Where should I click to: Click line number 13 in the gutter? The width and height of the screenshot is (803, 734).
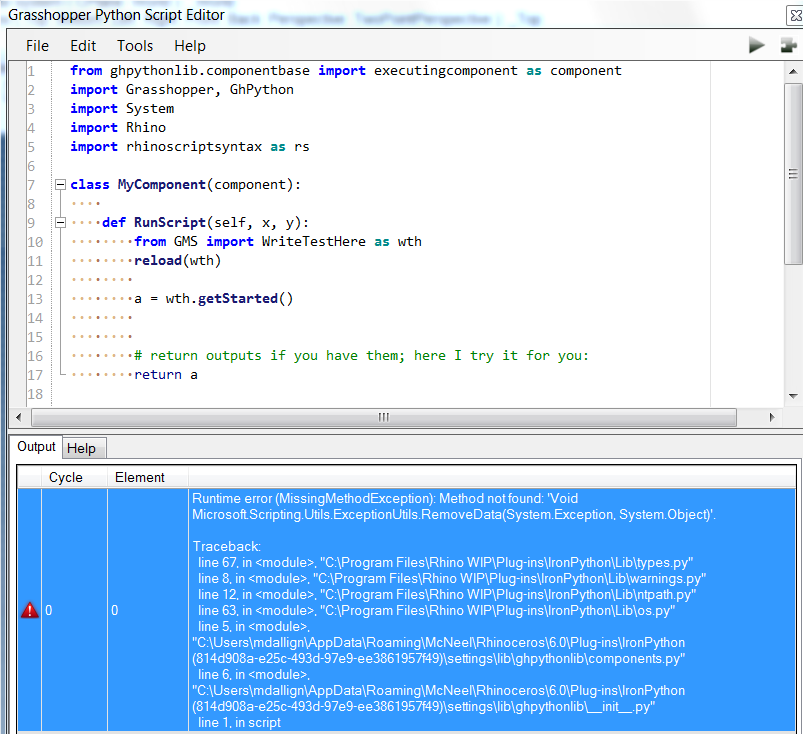[35, 298]
